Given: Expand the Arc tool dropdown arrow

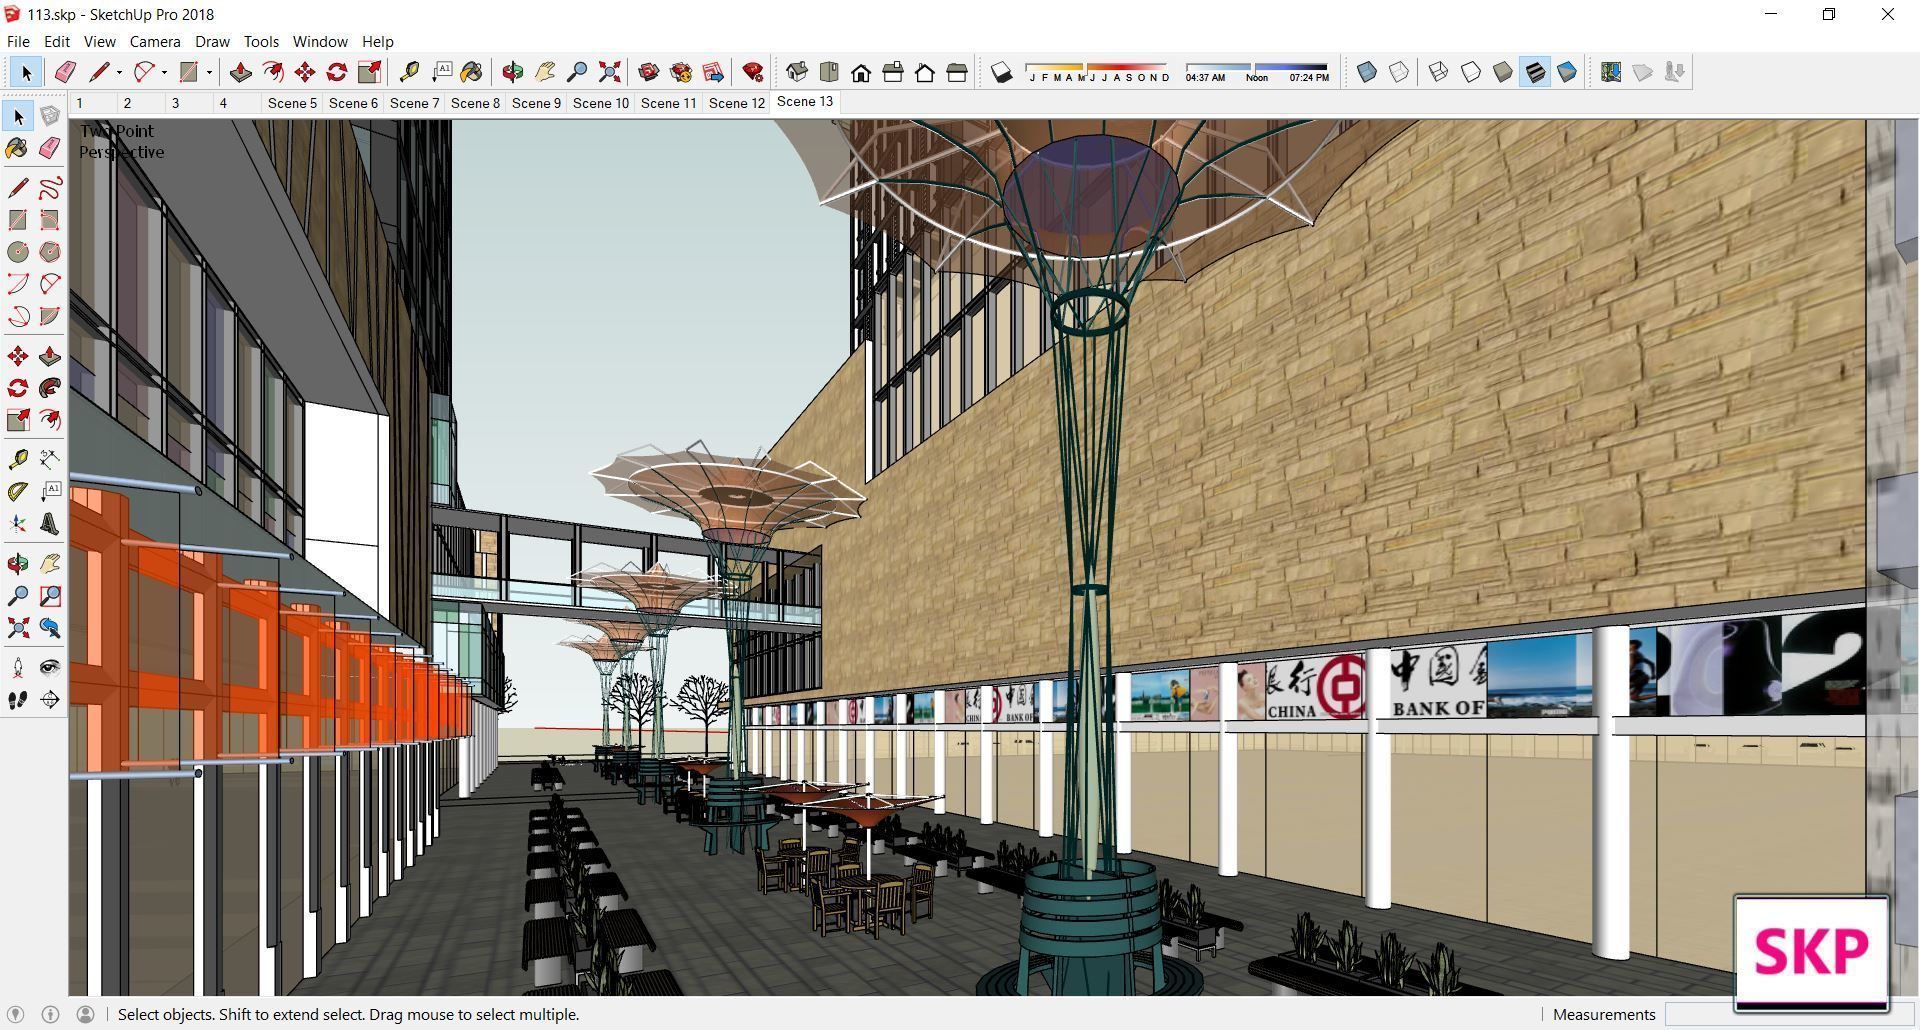Looking at the screenshot, I should point(164,72).
